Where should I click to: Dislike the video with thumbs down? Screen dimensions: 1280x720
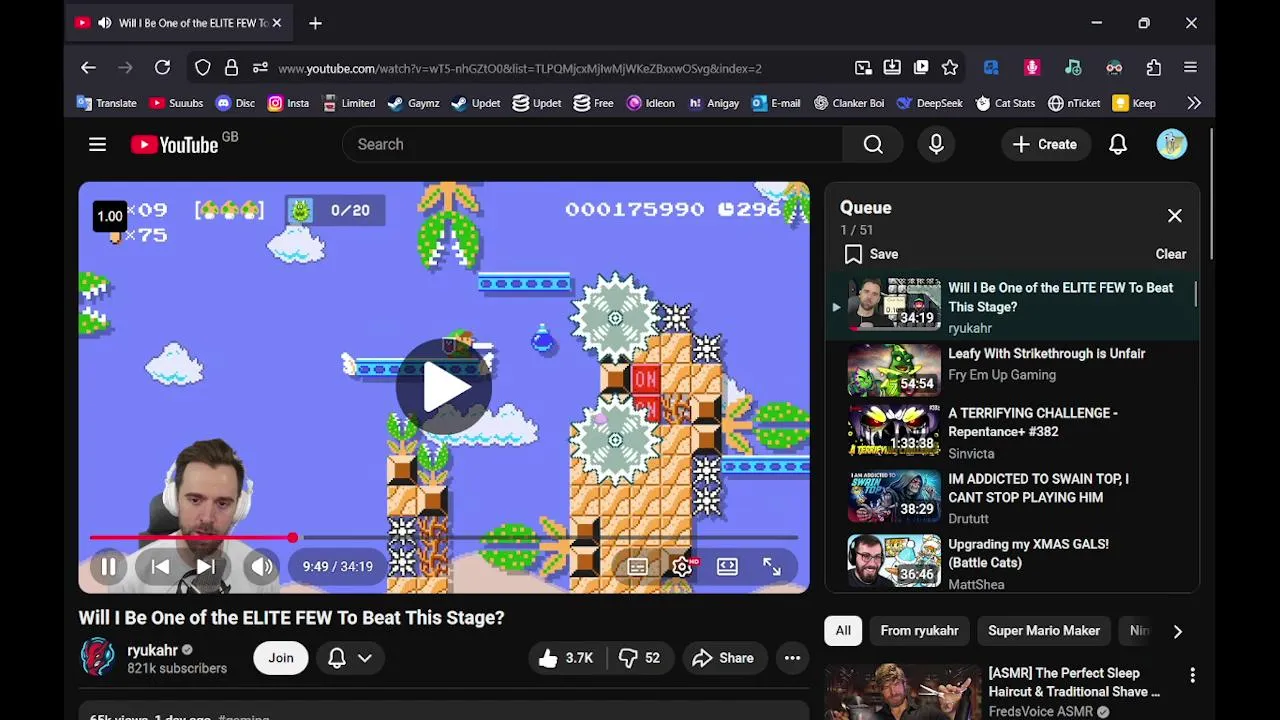click(639, 658)
